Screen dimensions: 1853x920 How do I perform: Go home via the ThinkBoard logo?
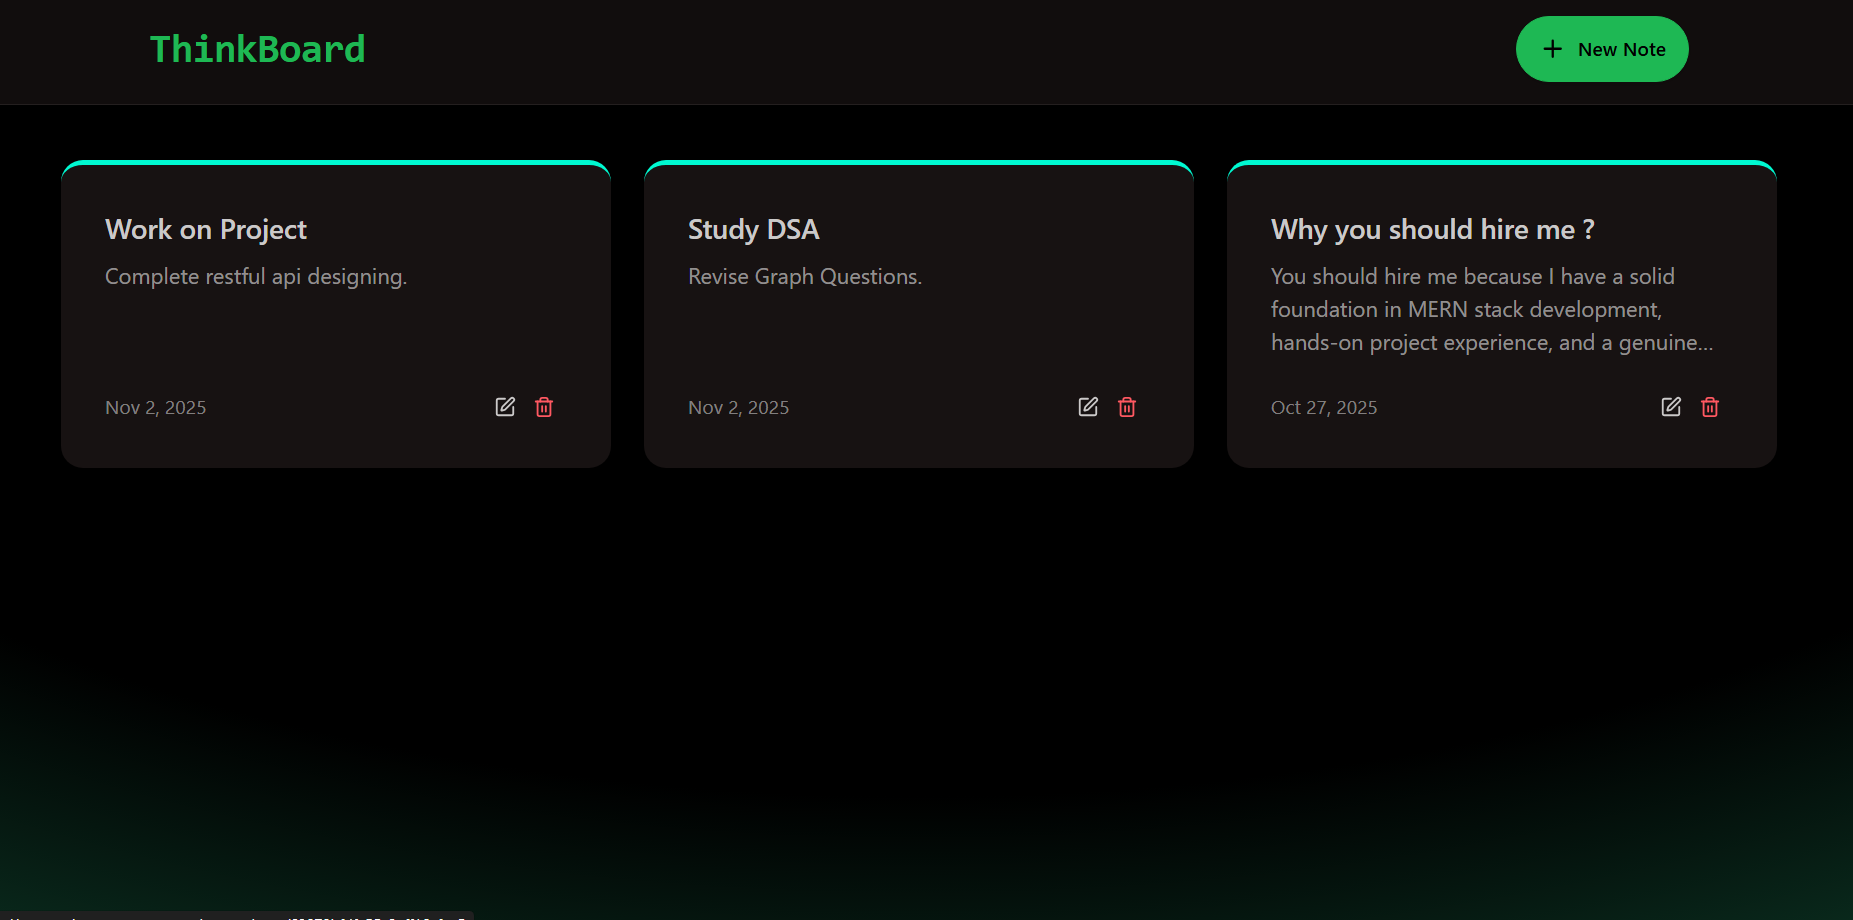tap(257, 49)
